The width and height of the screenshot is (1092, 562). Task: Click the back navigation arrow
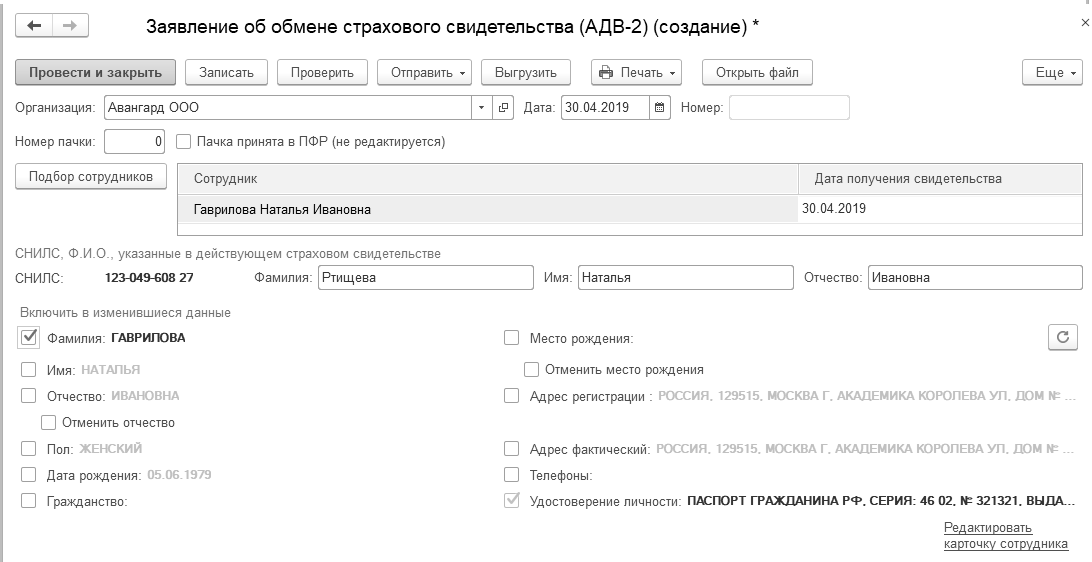point(35,26)
